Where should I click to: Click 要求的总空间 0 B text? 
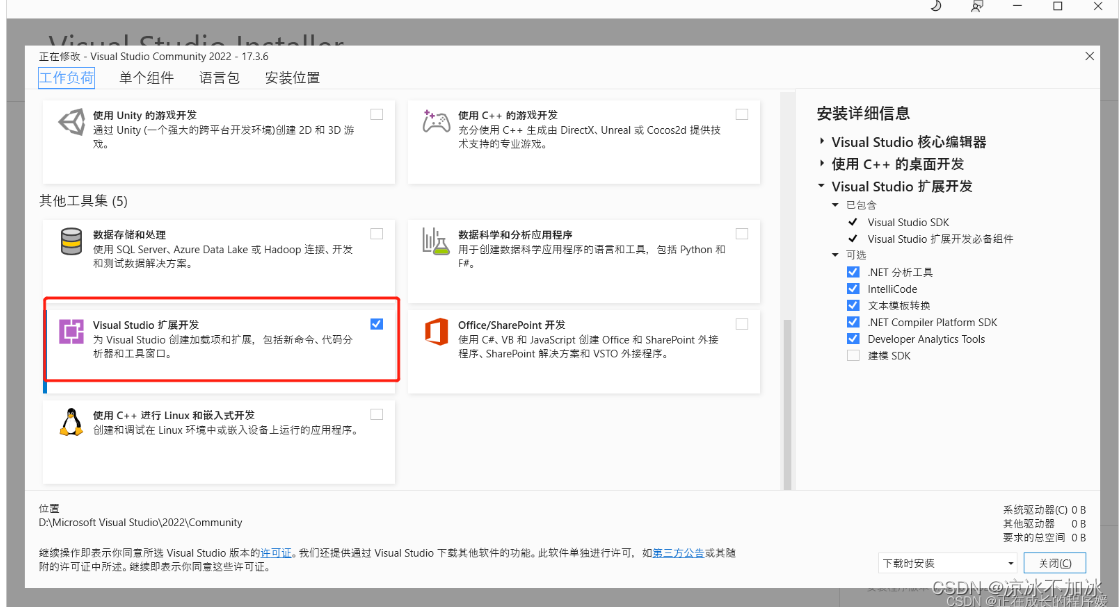tap(1044, 537)
